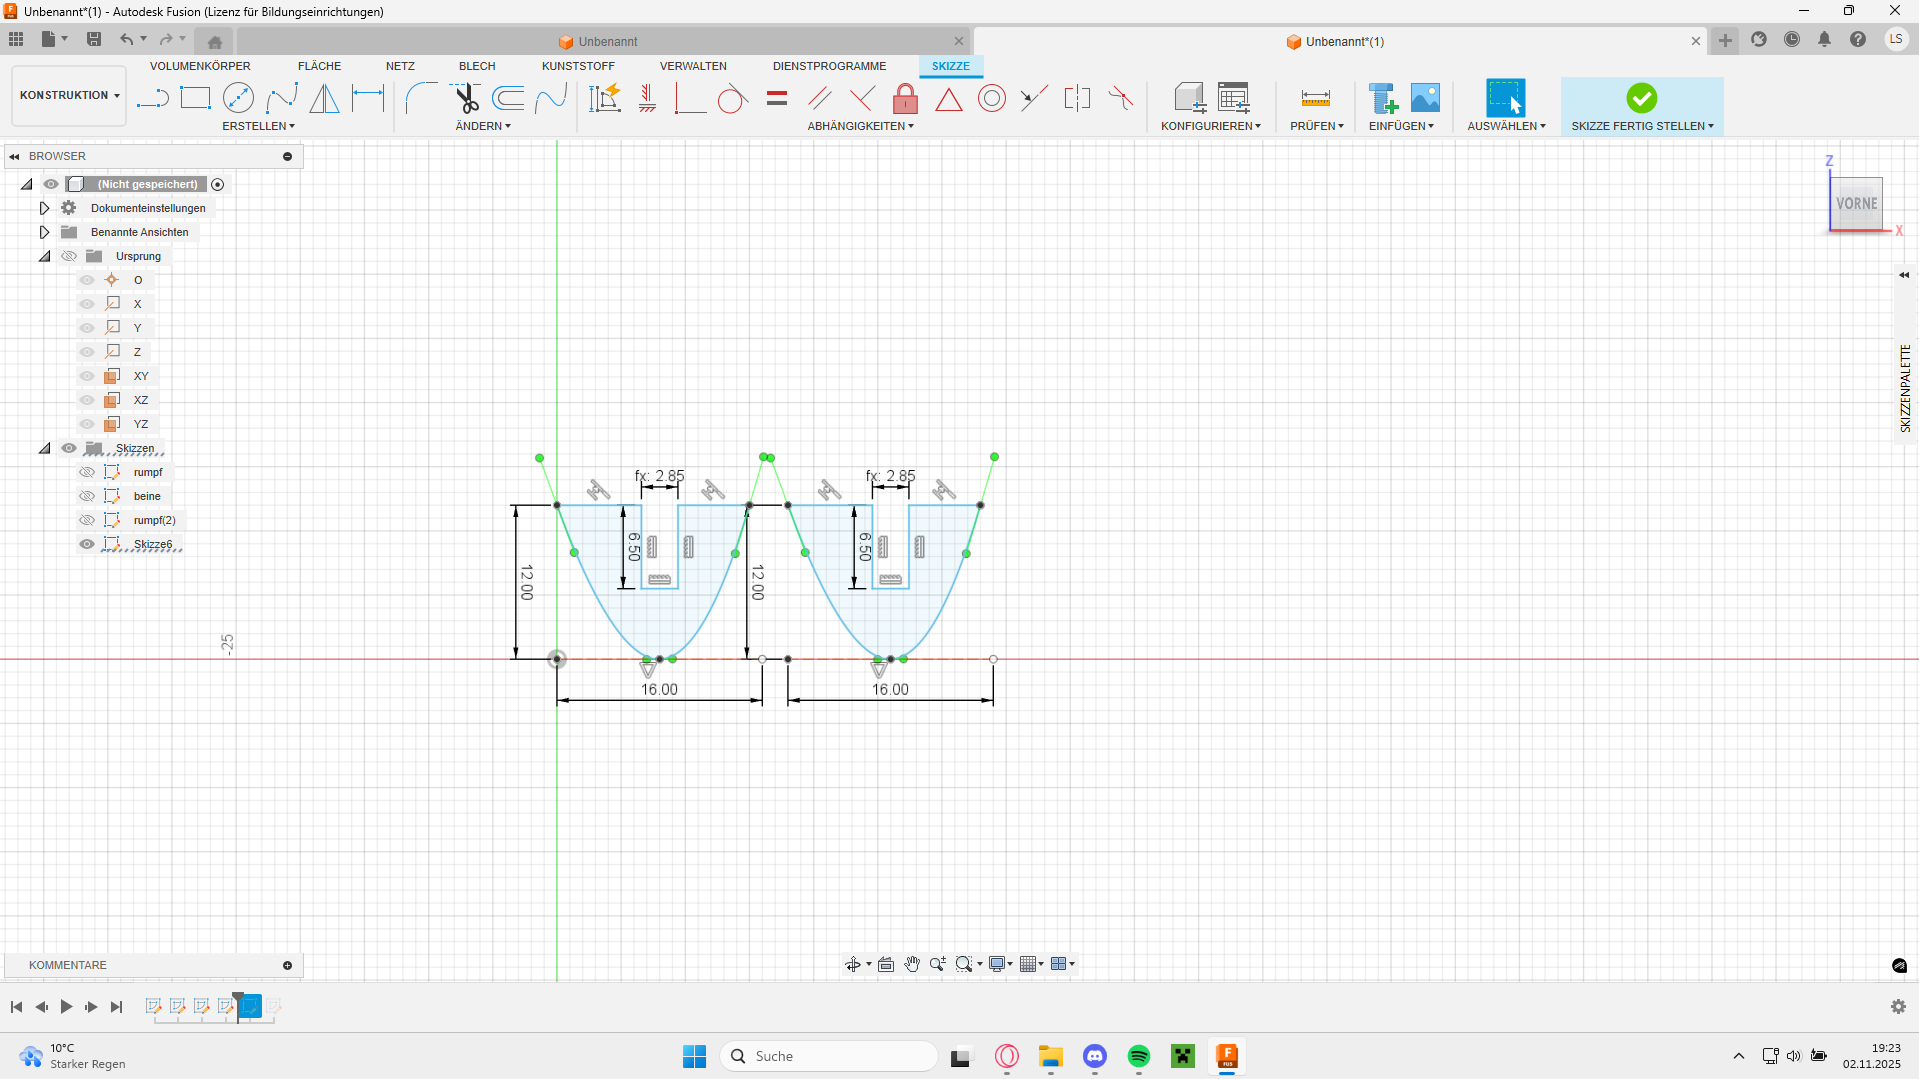Open the KONSTRUKTION workspace dropdown
Screen dimensions: 1919x1079
click(x=69, y=96)
